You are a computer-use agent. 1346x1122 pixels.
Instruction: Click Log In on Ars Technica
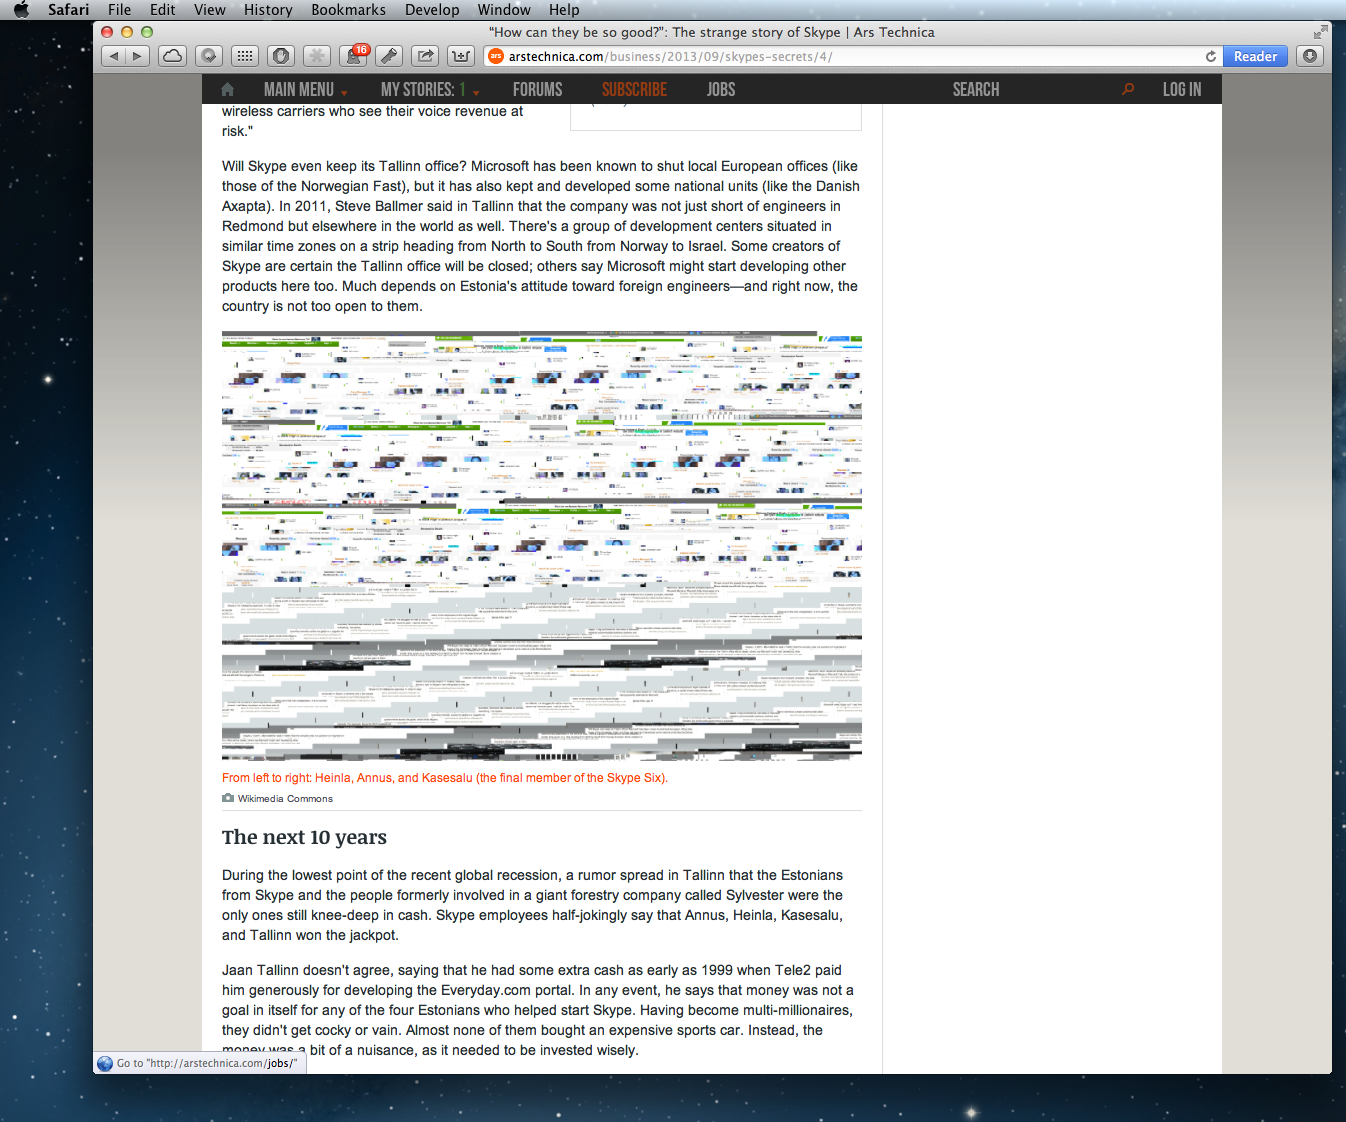[1182, 89]
